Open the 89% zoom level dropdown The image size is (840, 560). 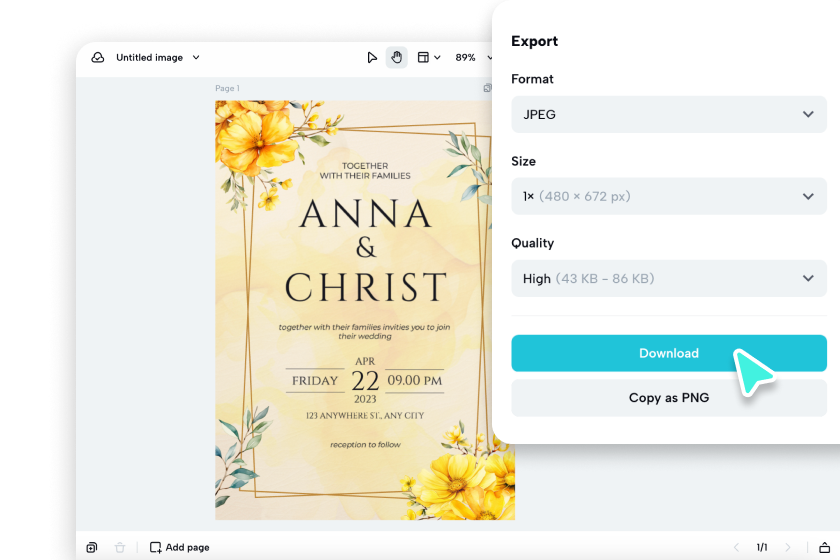(x=472, y=58)
